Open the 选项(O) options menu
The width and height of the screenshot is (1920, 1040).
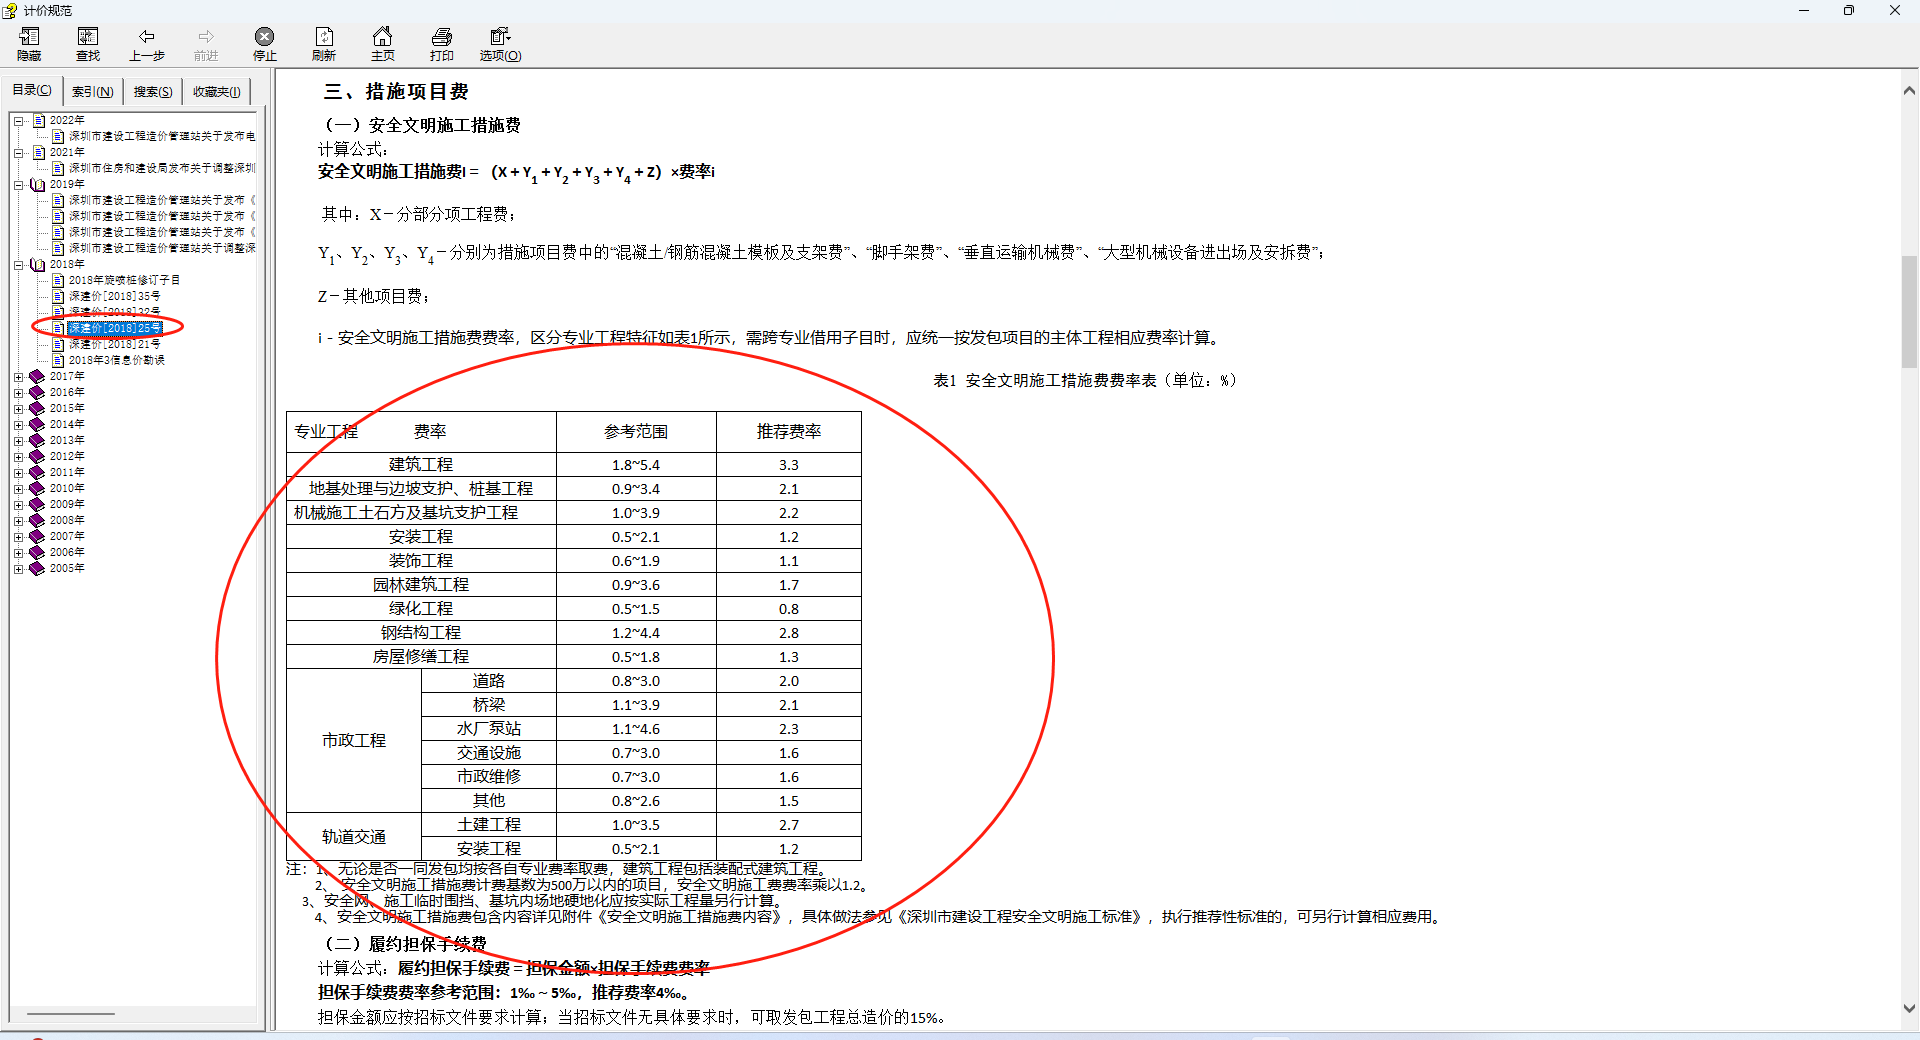coord(500,44)
